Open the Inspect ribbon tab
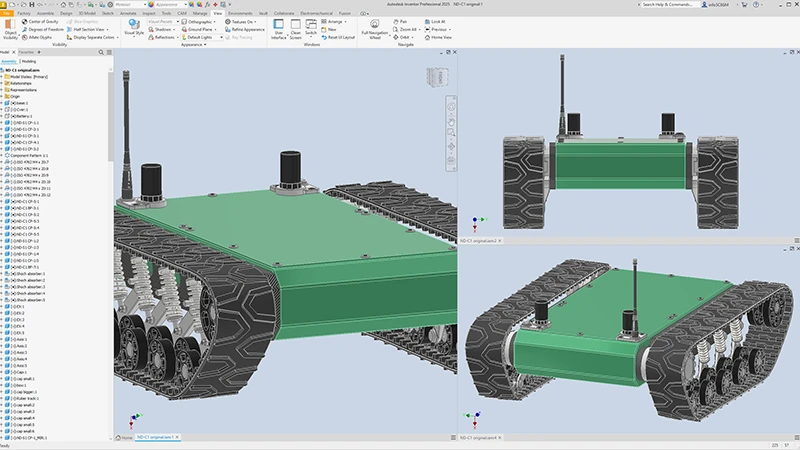 click(x=149, y=13)
